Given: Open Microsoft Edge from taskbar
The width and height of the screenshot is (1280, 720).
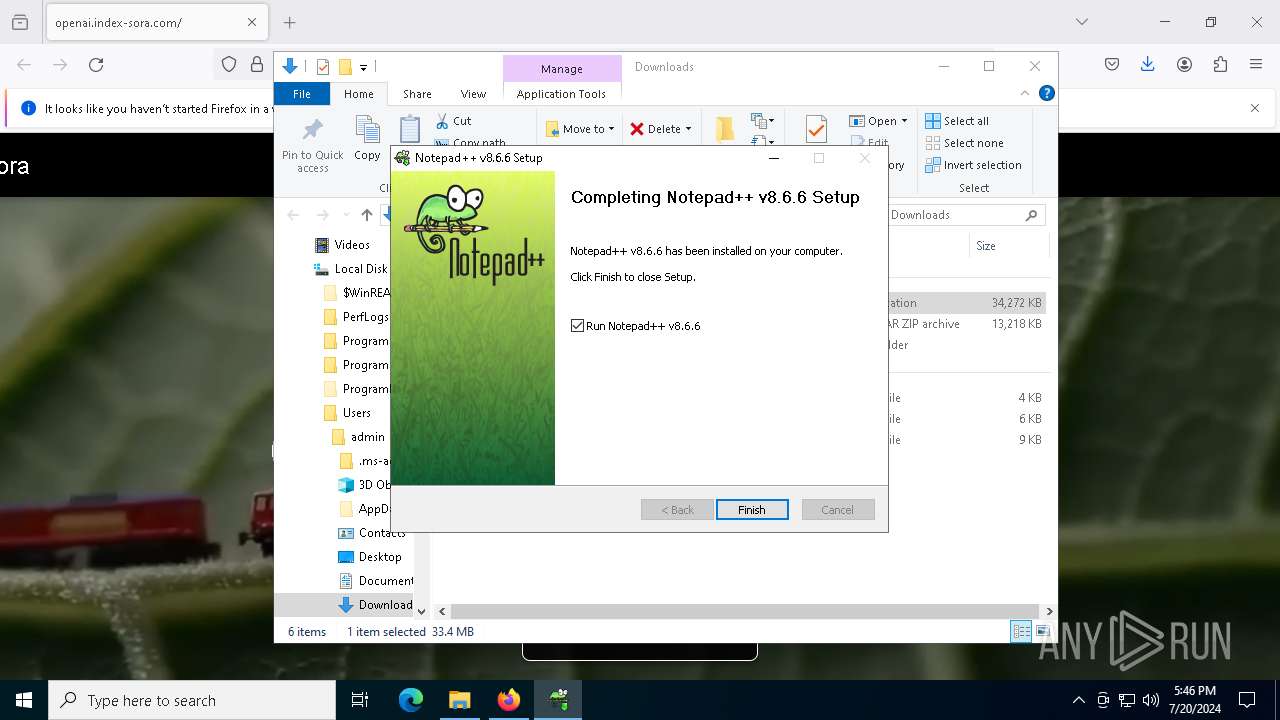Looking at the screenshot, I should [411, 700].
